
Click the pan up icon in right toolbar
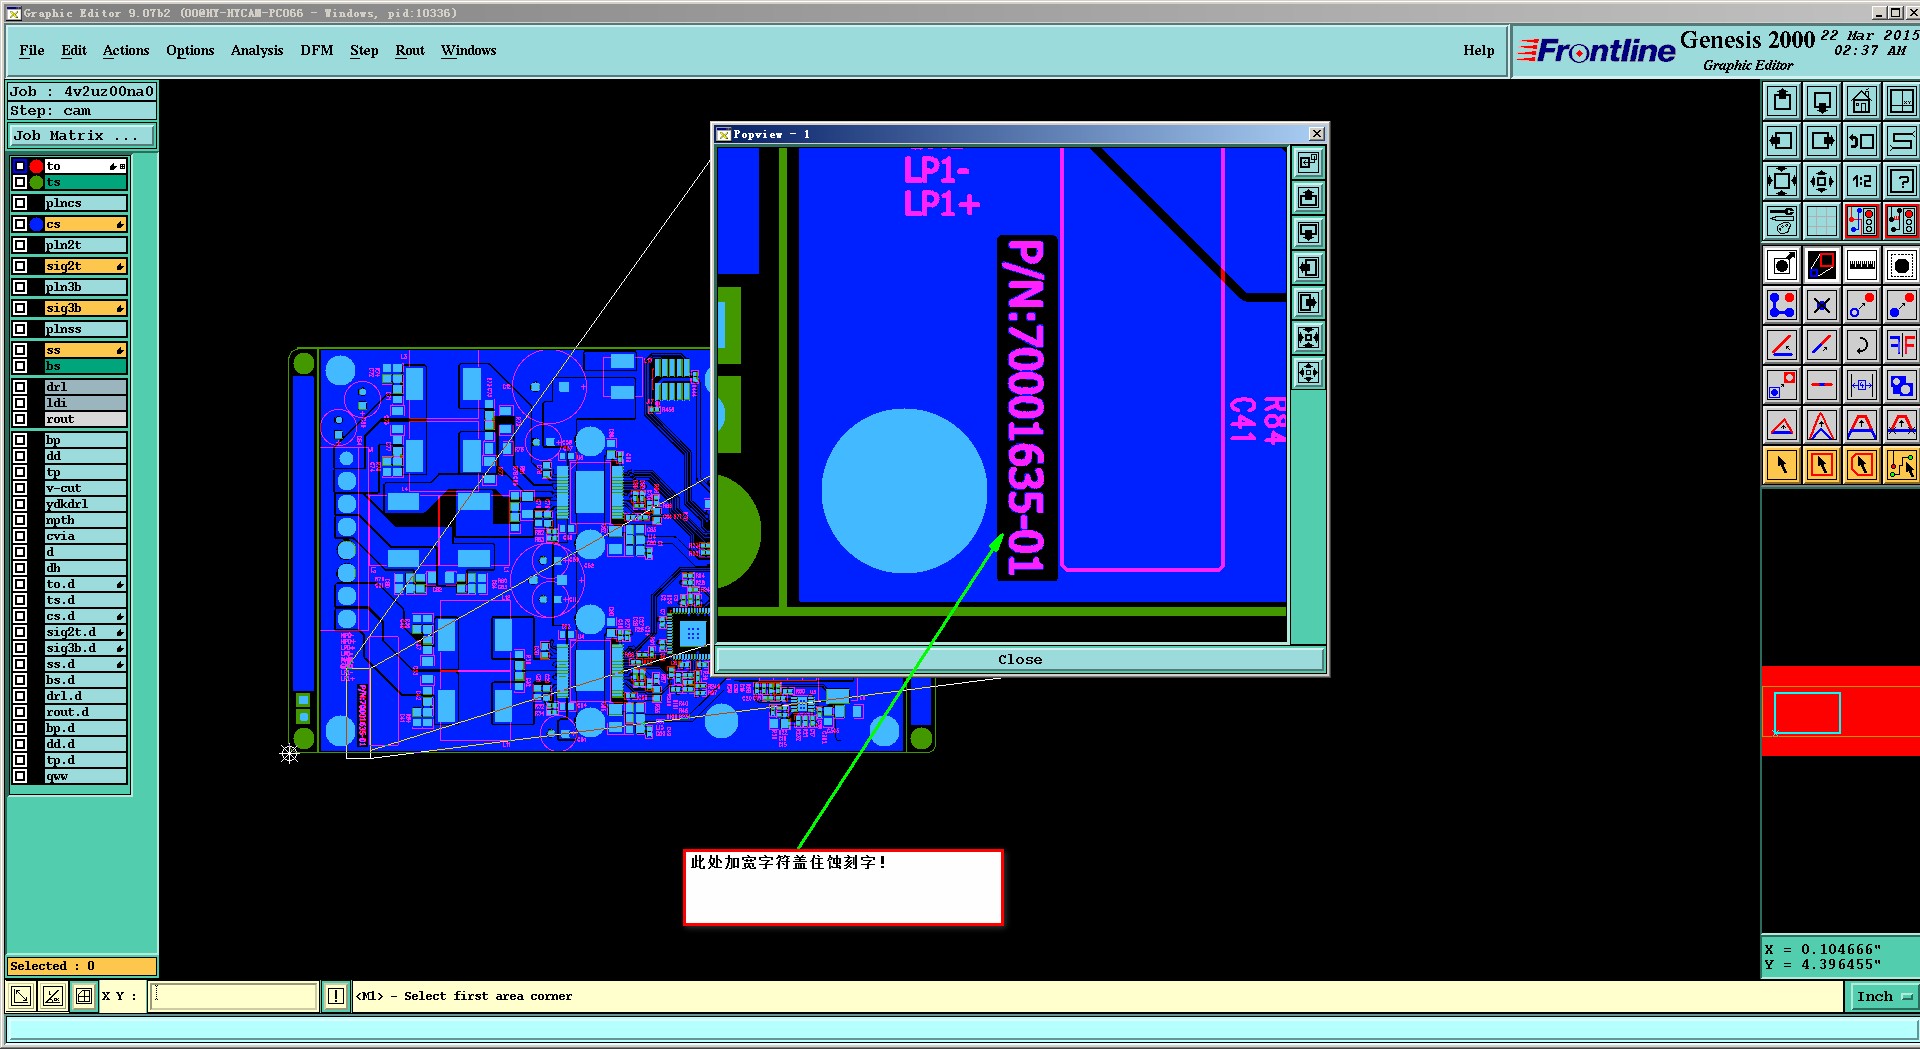[x=1782, y=101]
